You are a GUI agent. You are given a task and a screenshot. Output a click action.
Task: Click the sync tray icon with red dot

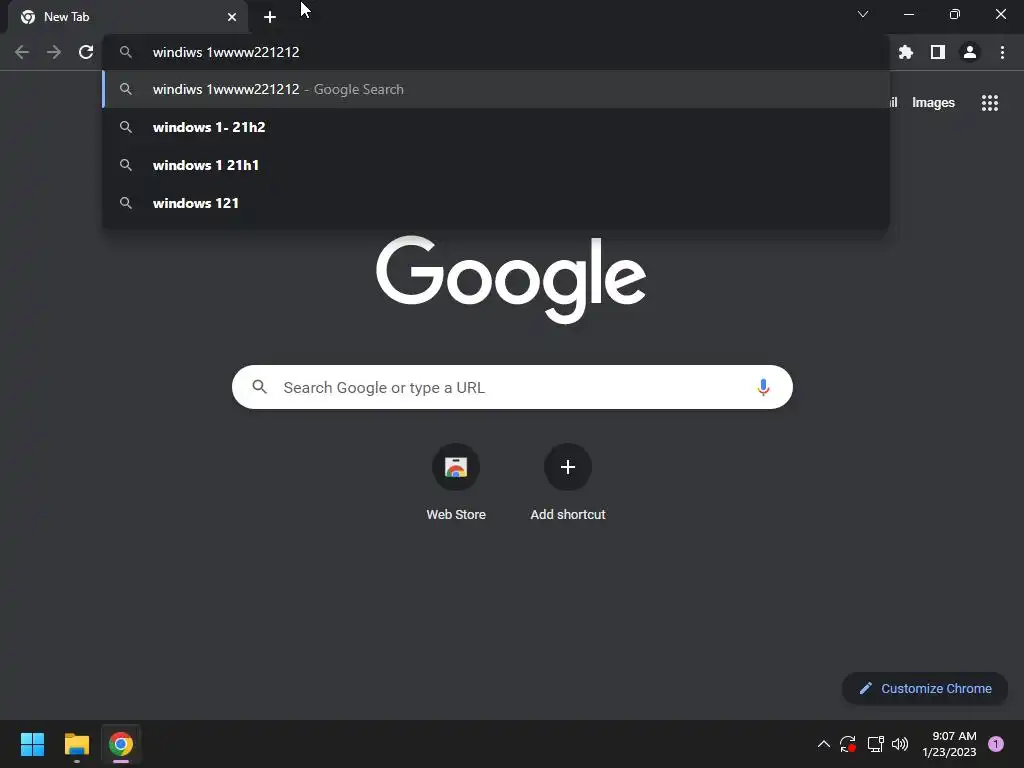[848, 744]
